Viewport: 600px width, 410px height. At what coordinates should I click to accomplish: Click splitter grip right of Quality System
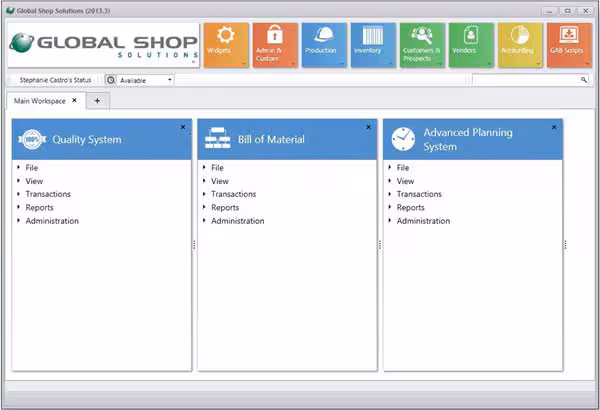(194, 245)
